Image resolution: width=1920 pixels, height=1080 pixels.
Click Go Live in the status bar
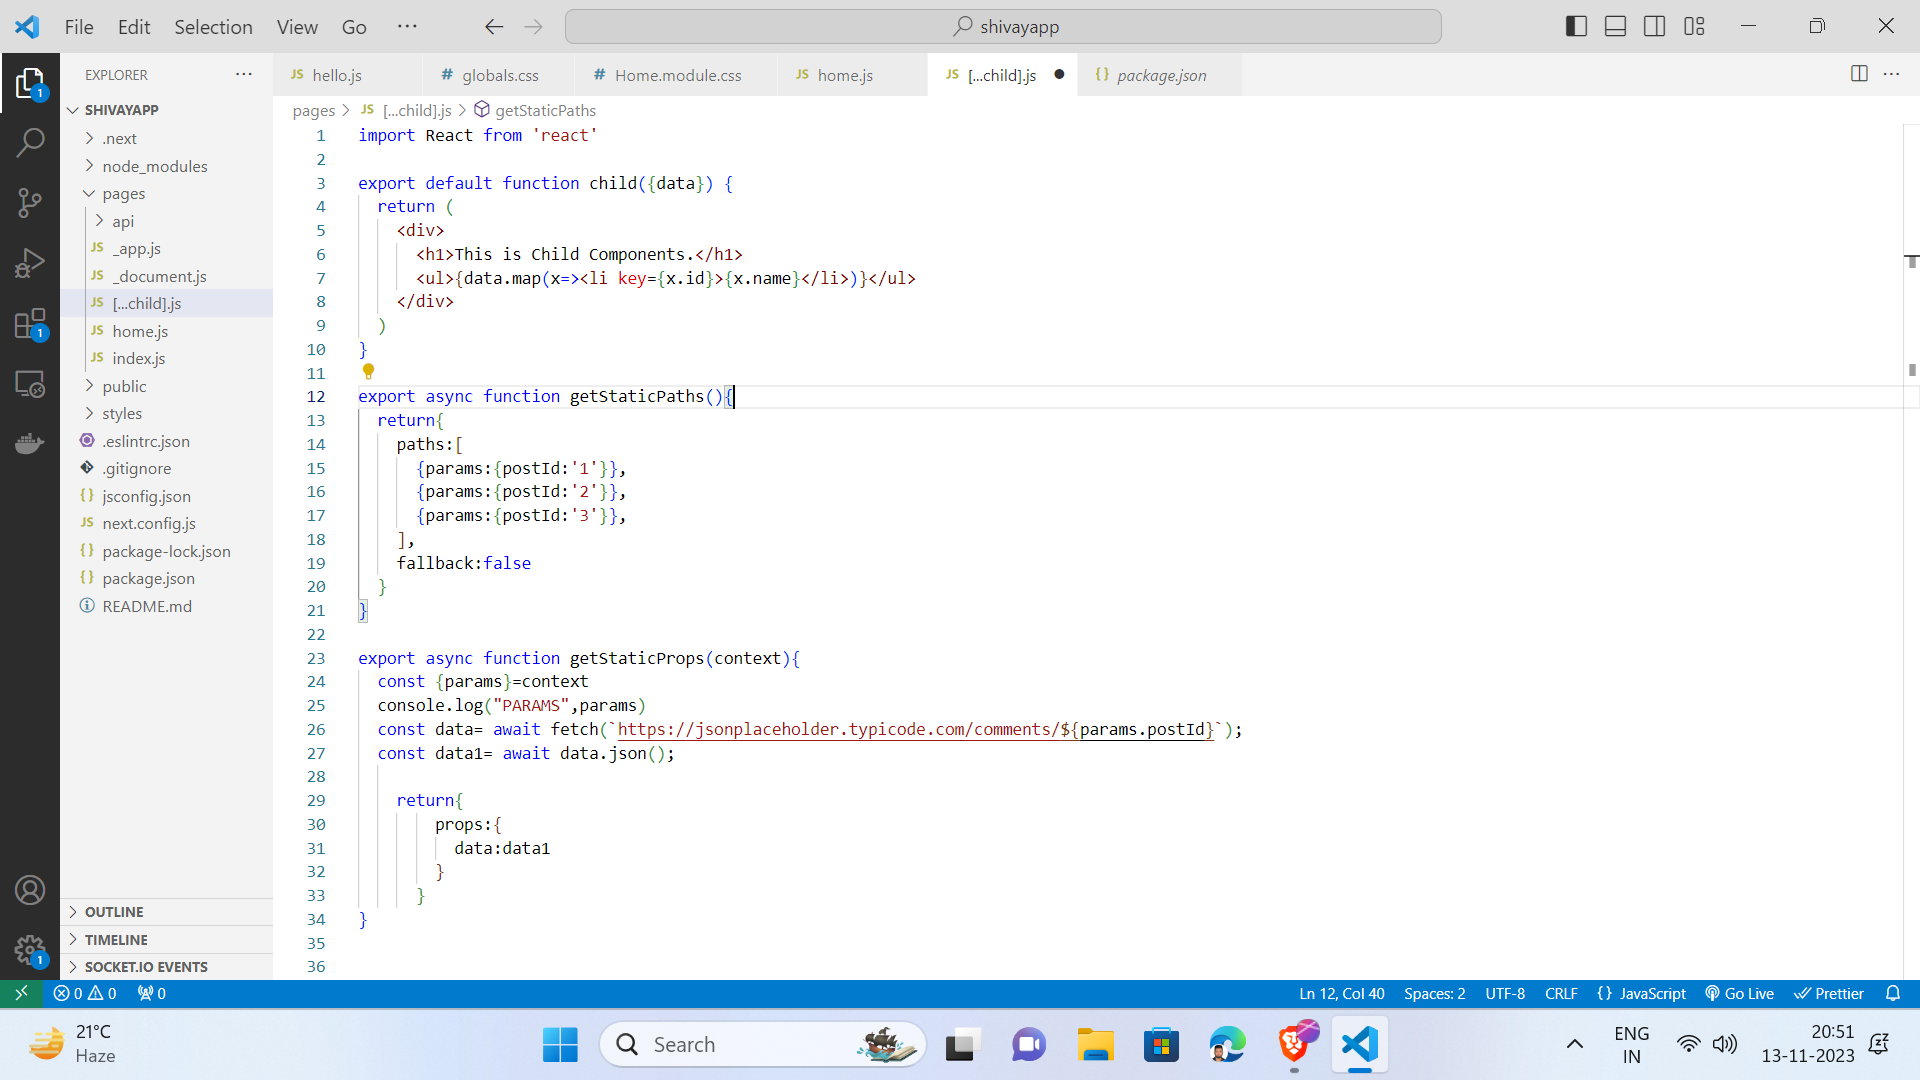pos(1740,993)
